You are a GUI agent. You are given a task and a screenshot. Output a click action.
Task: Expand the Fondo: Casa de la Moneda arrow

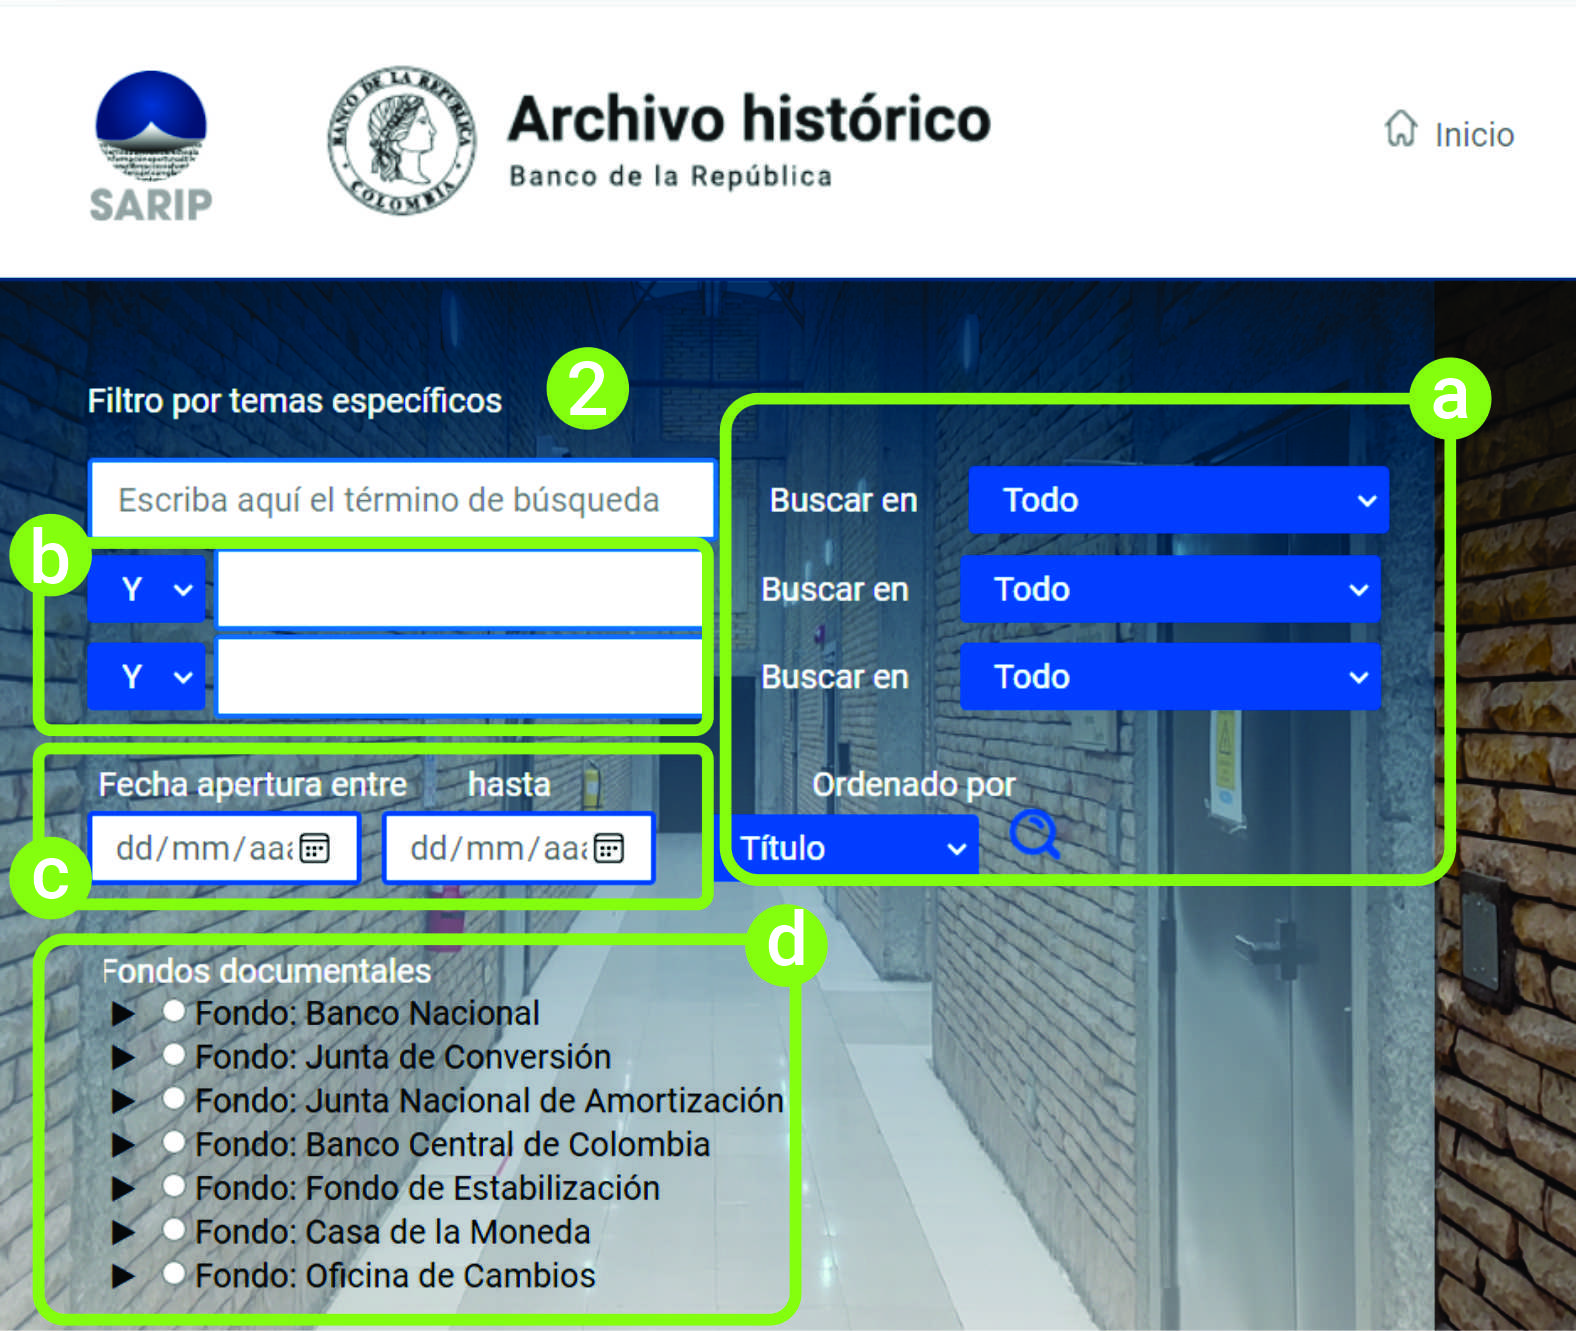click(123, 1232)
